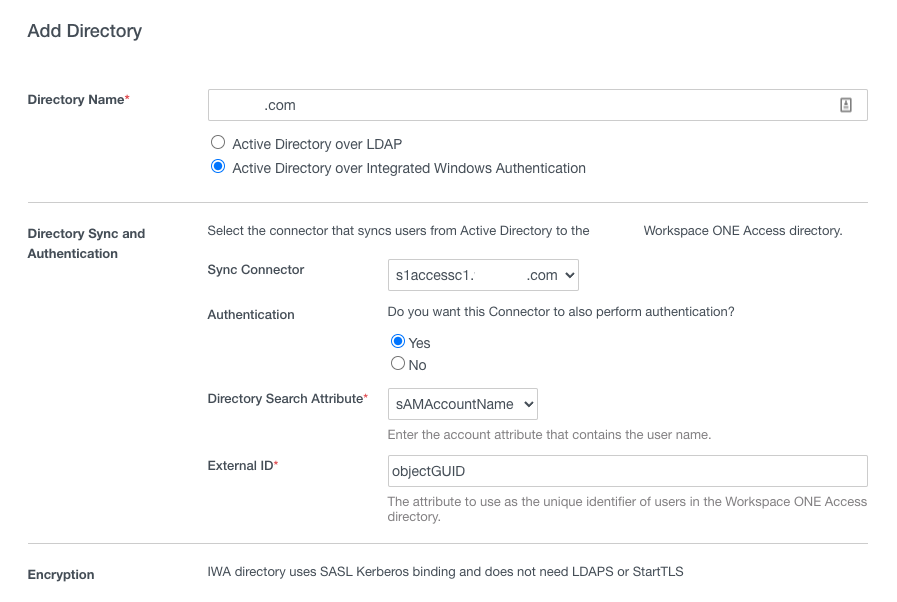
Task: Click the External ID objectGUID field
Action: click(x=627, y=470)
